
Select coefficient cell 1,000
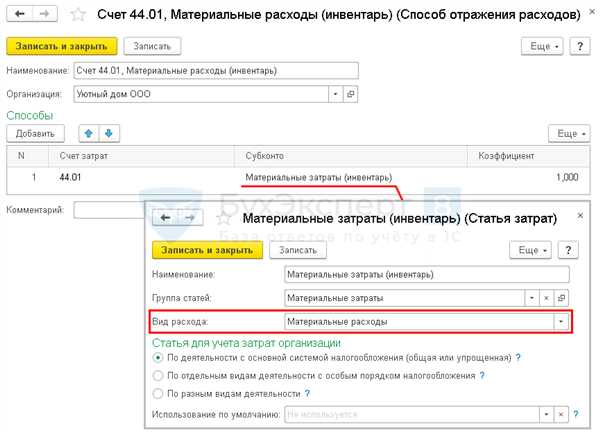coord(528,177)
